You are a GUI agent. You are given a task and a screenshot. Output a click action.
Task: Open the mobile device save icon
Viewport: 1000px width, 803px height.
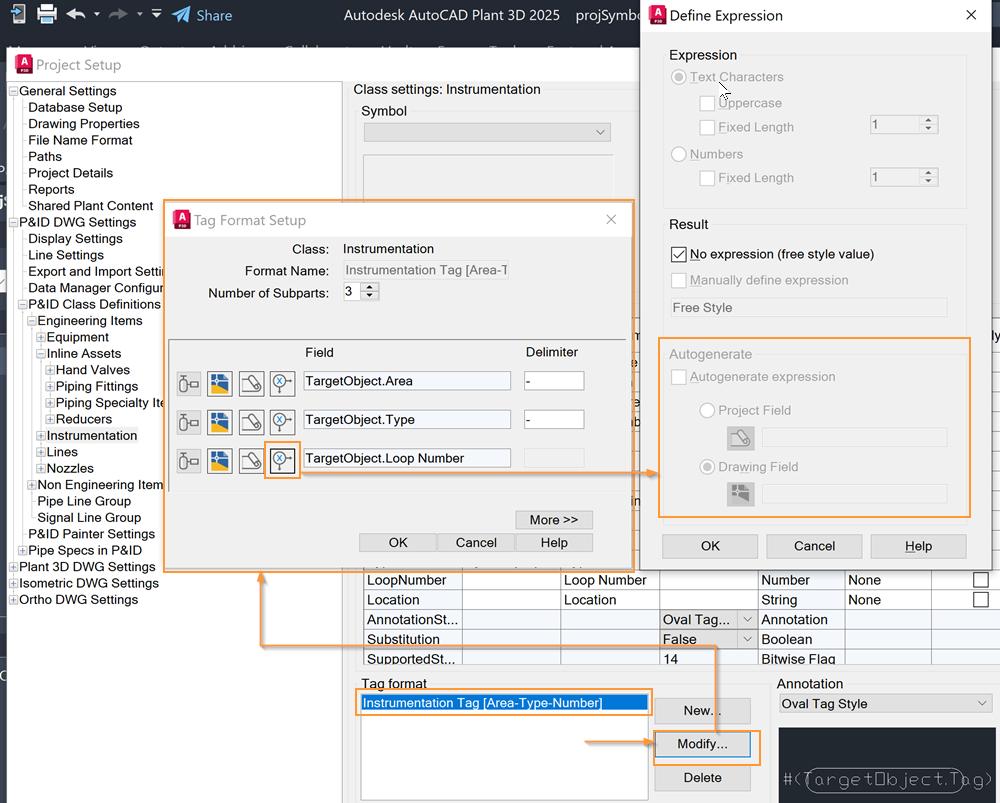coord(18,14)
